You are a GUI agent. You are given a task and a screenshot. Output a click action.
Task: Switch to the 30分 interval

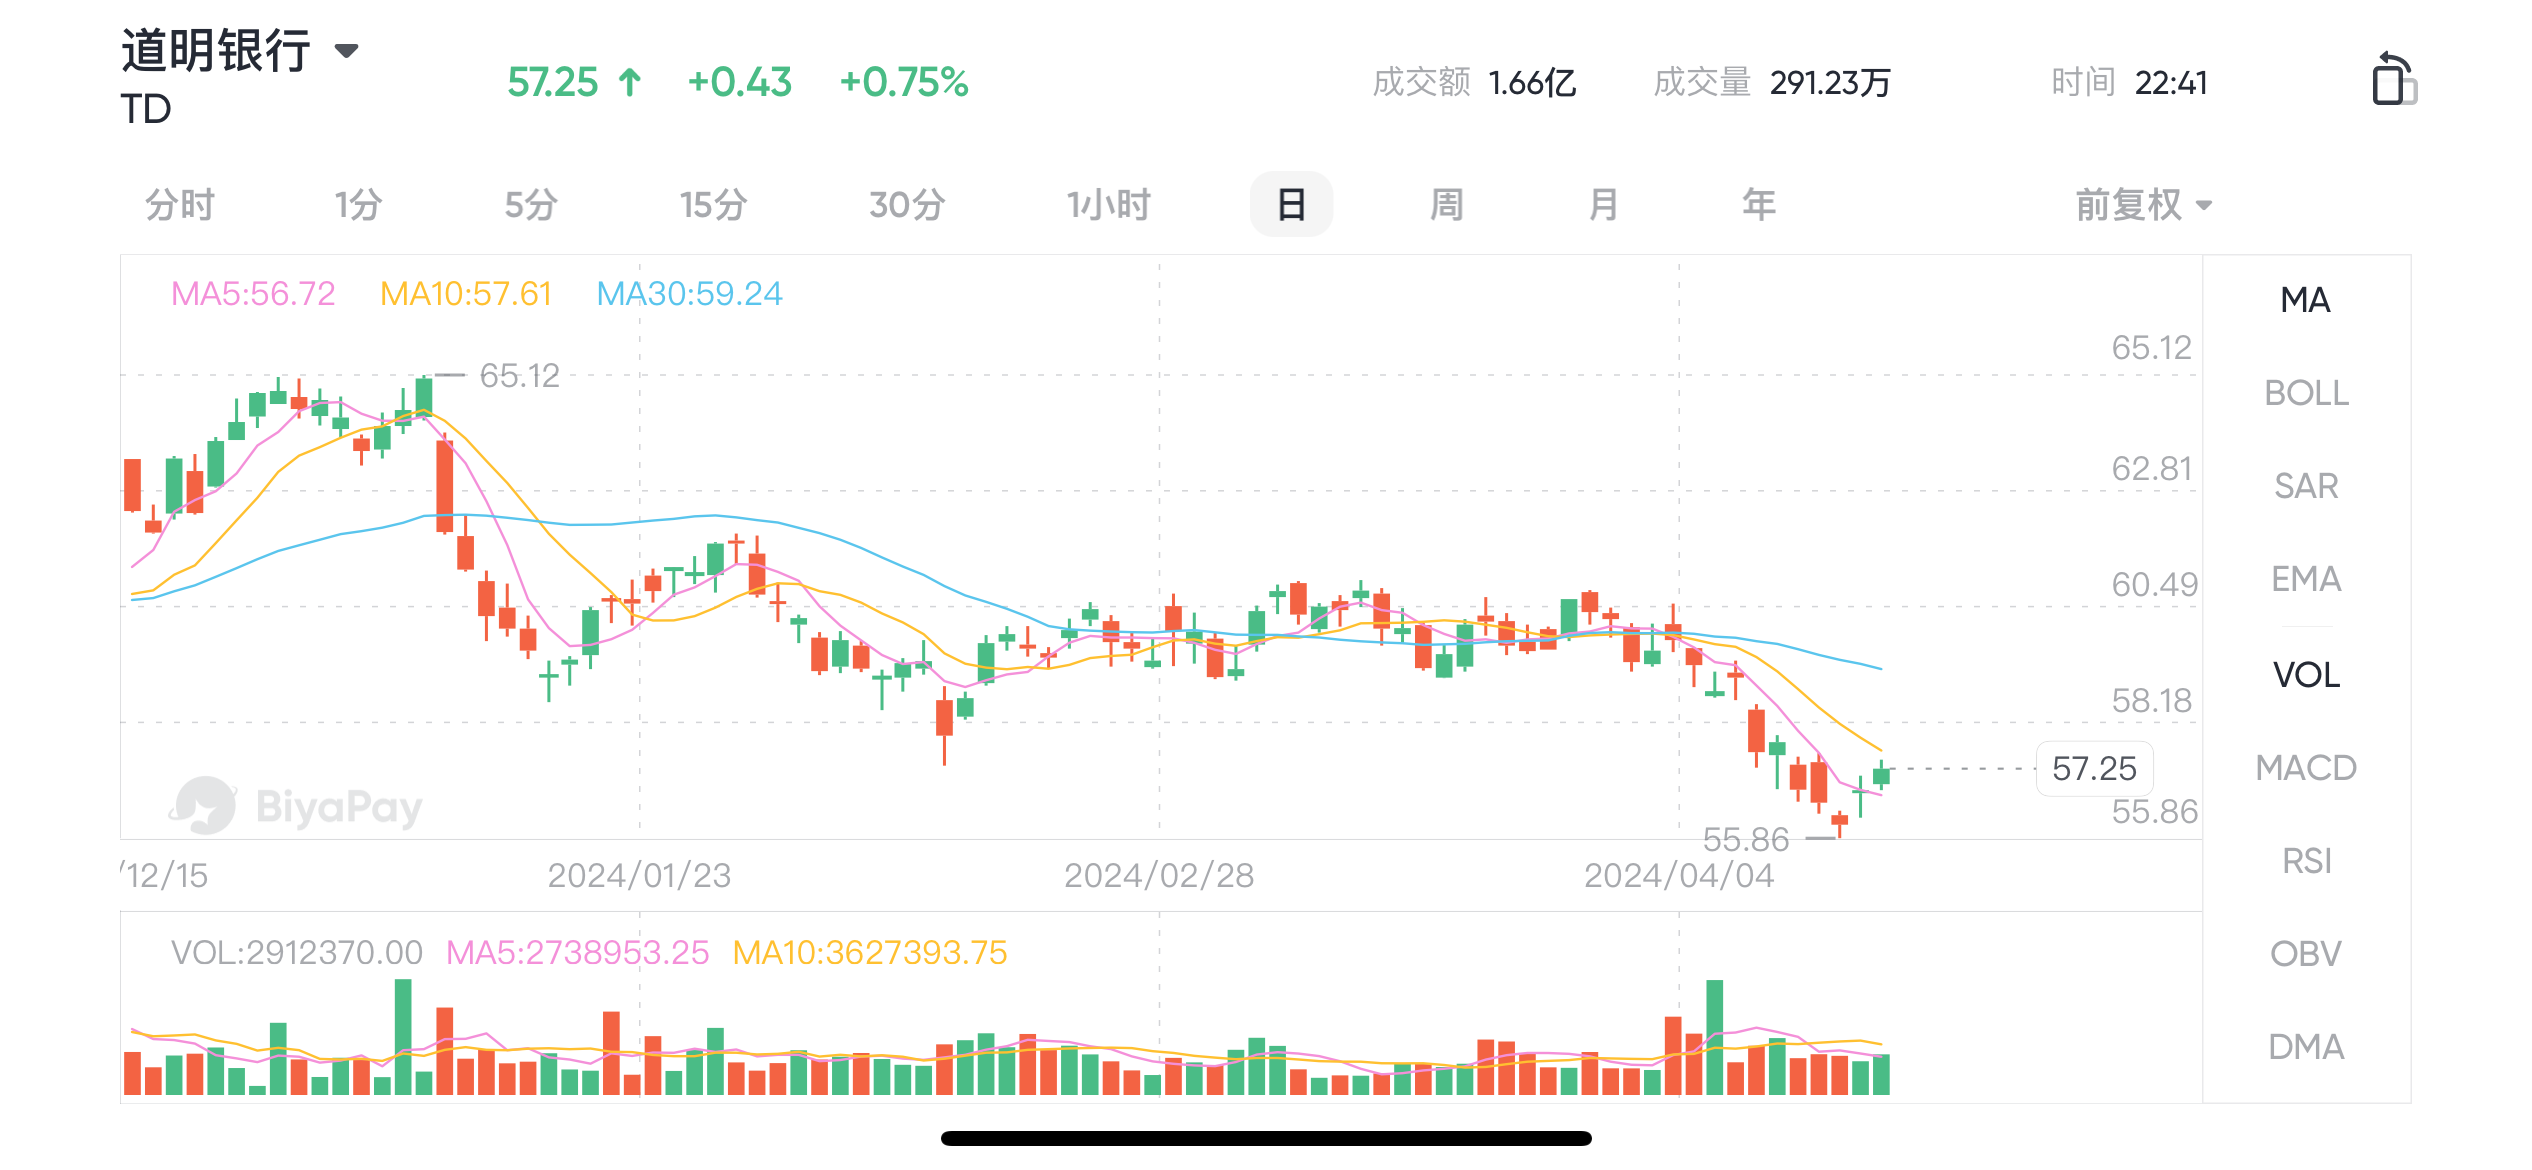pos(906,205)
